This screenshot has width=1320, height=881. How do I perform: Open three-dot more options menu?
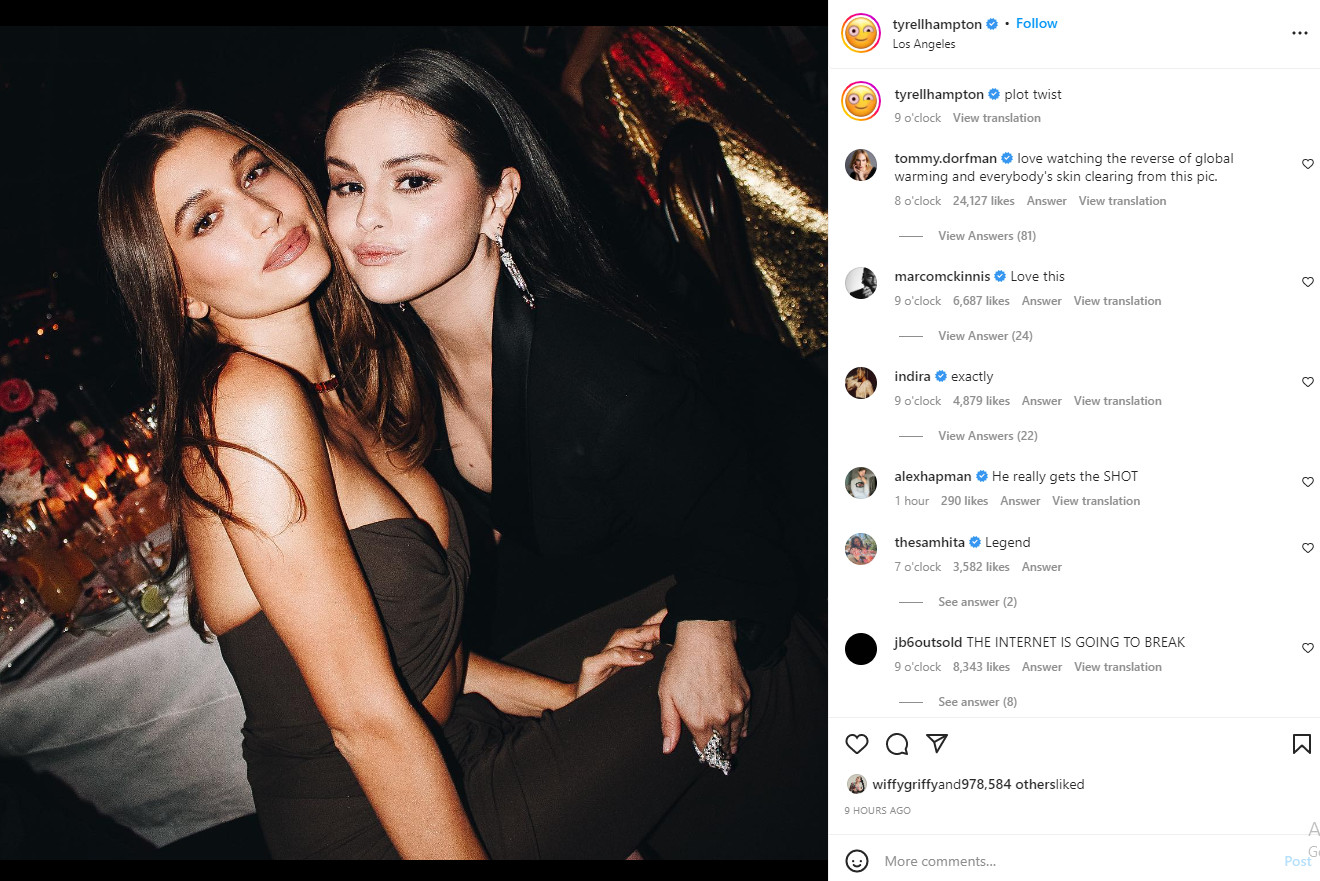(x=1300, y=33)
